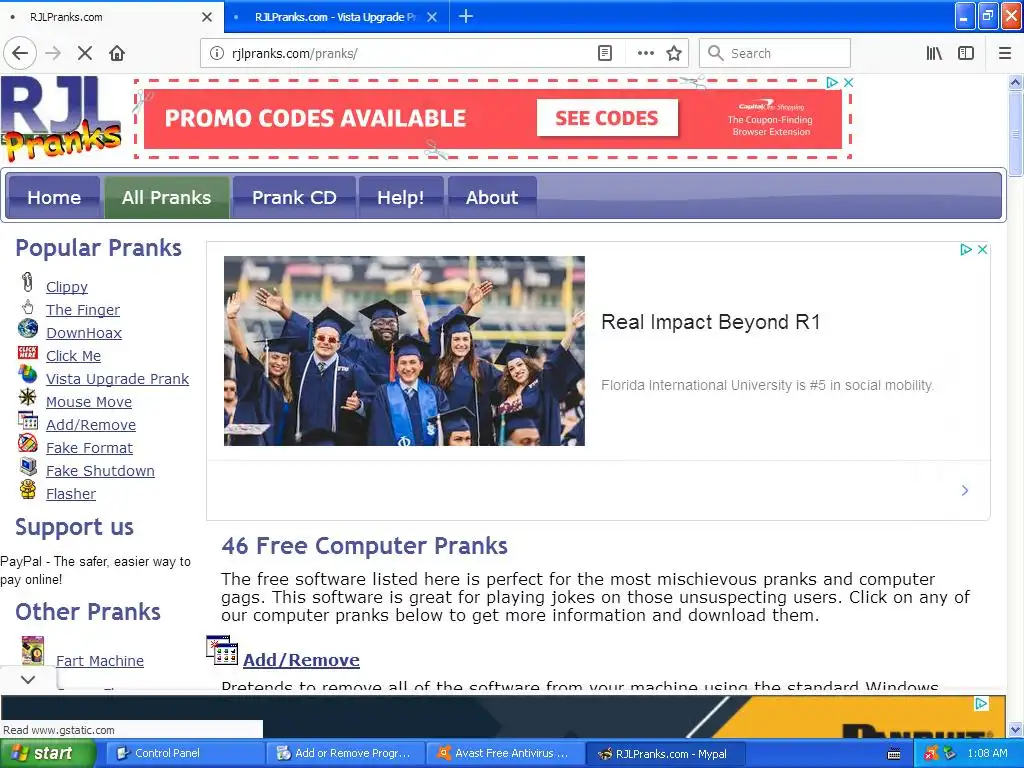1024x768 pixels.
Task: Switch to the Vista Upgrade Prank tab
Action: [x=335, y=17]
